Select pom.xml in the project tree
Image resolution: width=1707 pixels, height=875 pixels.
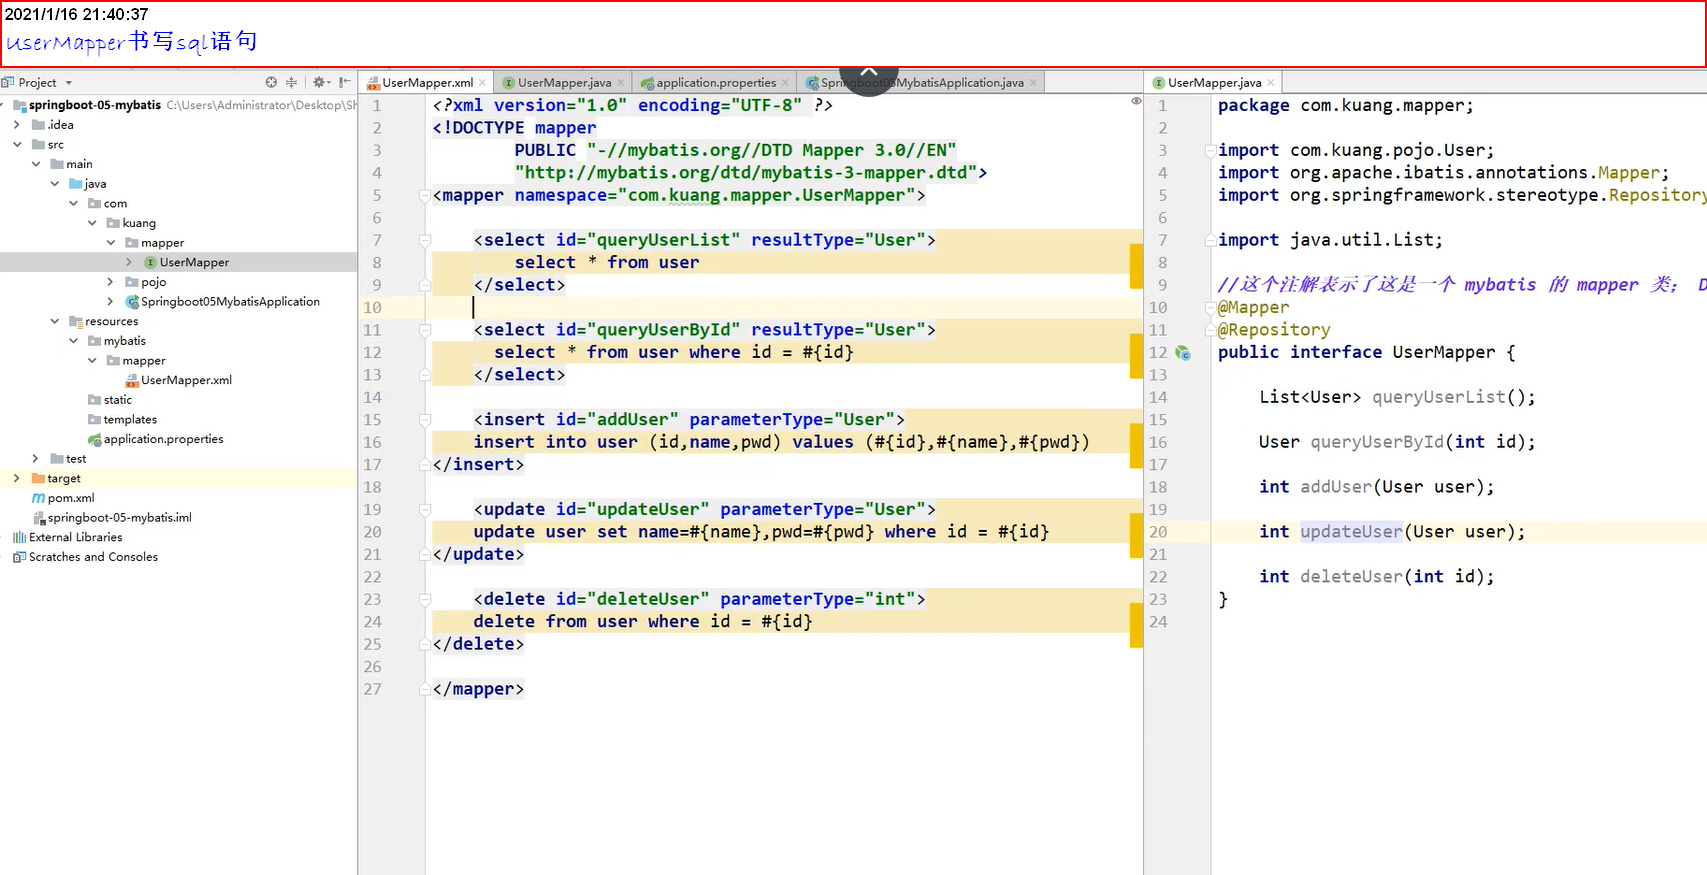71,498
